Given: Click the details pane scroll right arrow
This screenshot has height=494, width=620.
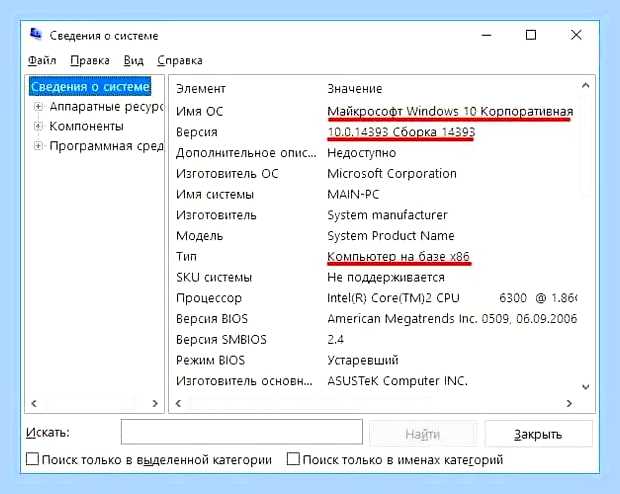Looking at the screenshot, I should 569,403.
